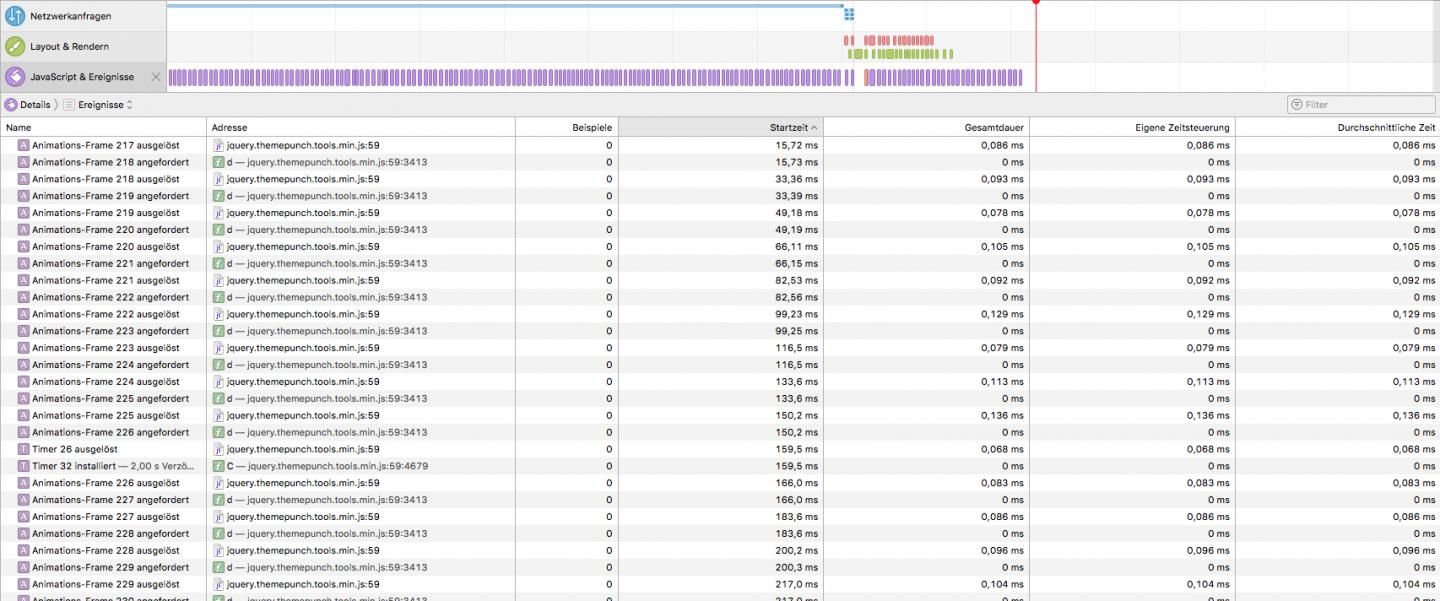
Task: Click the Layout & Rendern timeline icon
Action: (x=15, y=46)
